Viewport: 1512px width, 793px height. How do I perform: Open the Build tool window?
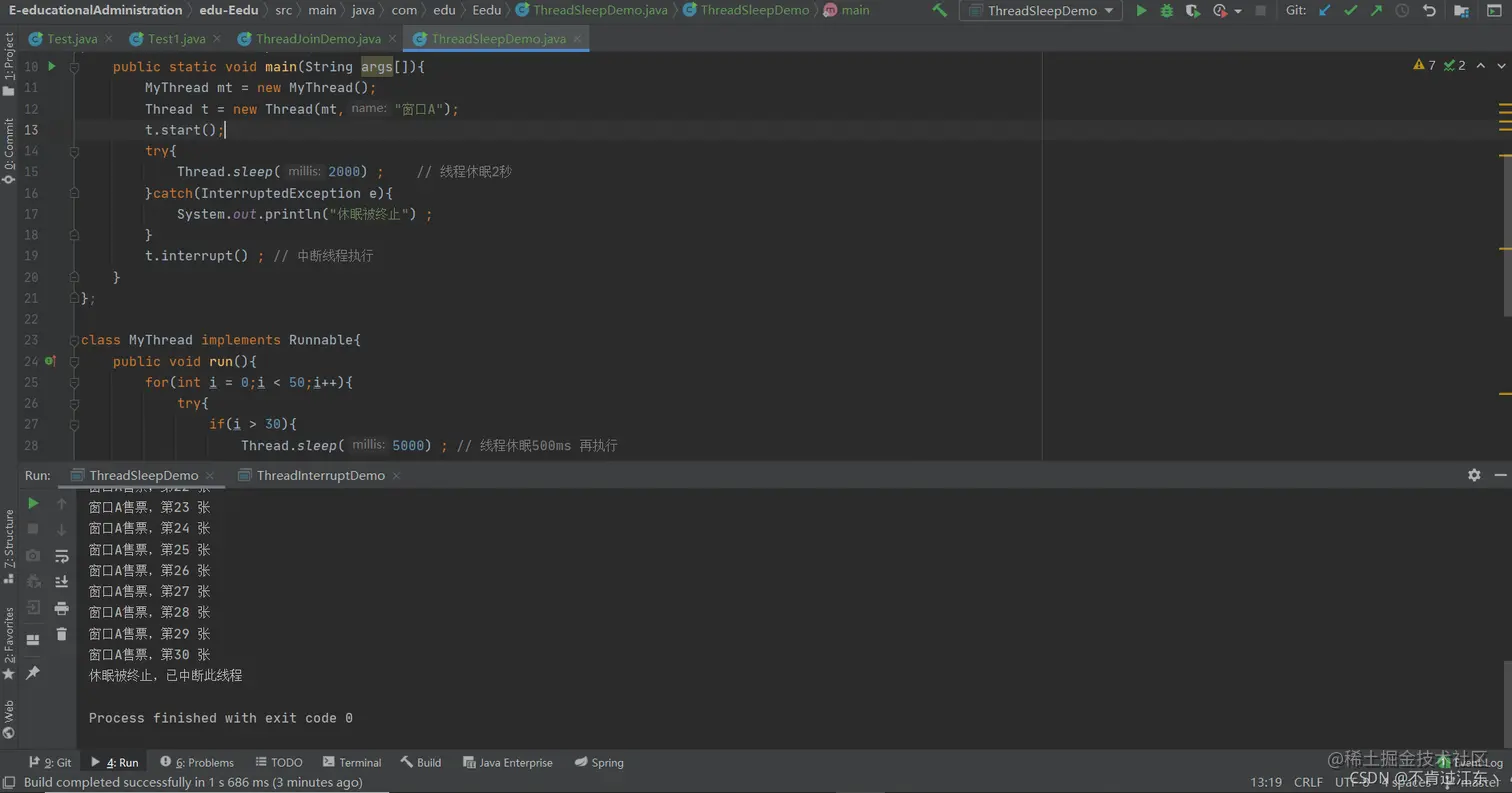tap(421, 762)
